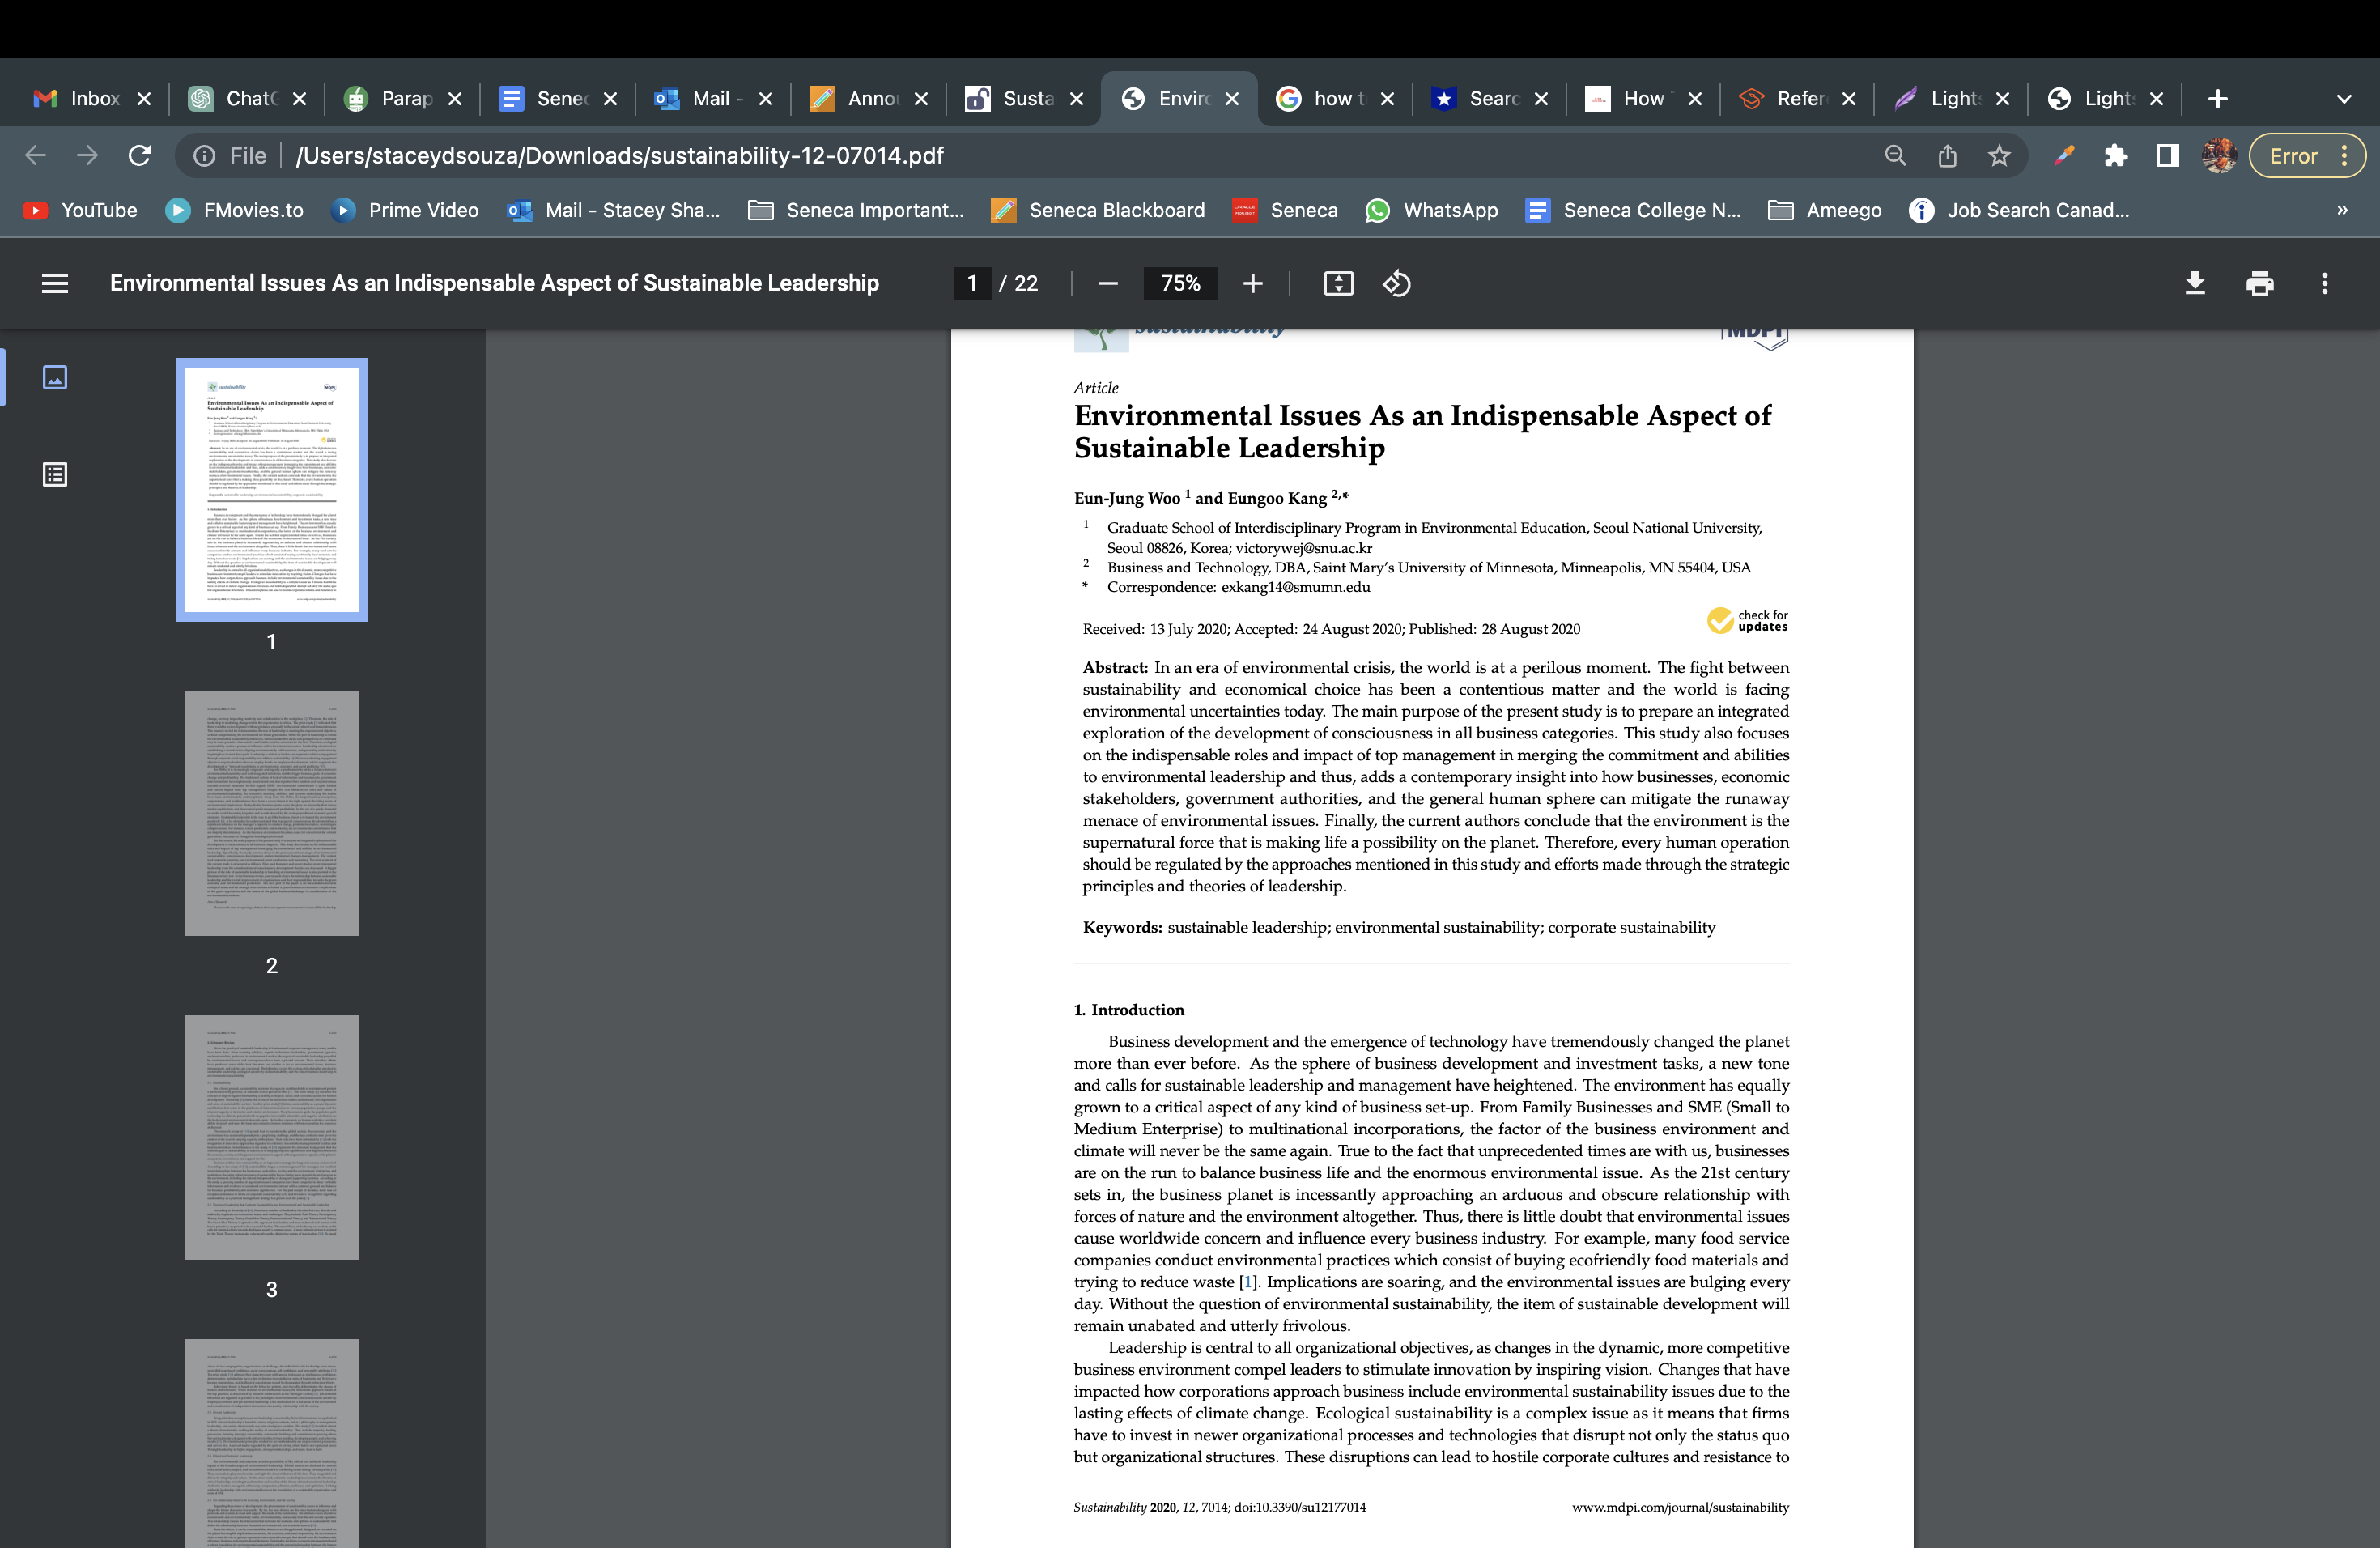The image size is (2380, 1548).
Task: Go forward in browser history
Action: click(88, 155)
